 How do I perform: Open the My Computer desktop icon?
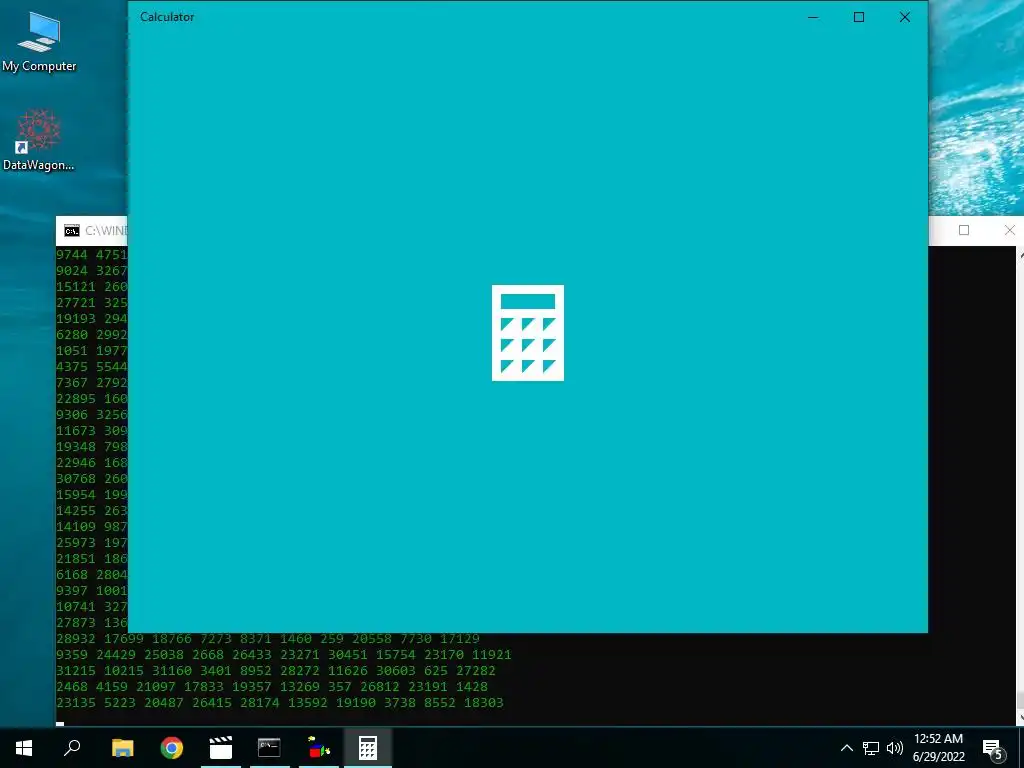coord(39,41)
